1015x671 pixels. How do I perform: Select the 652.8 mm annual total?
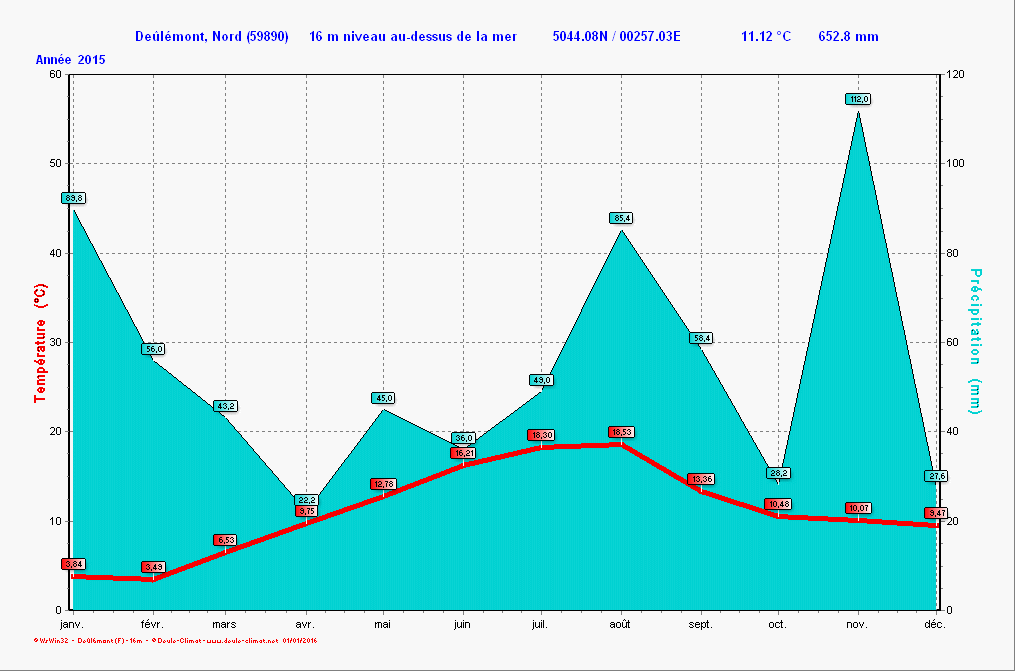(x=848, y=37)
